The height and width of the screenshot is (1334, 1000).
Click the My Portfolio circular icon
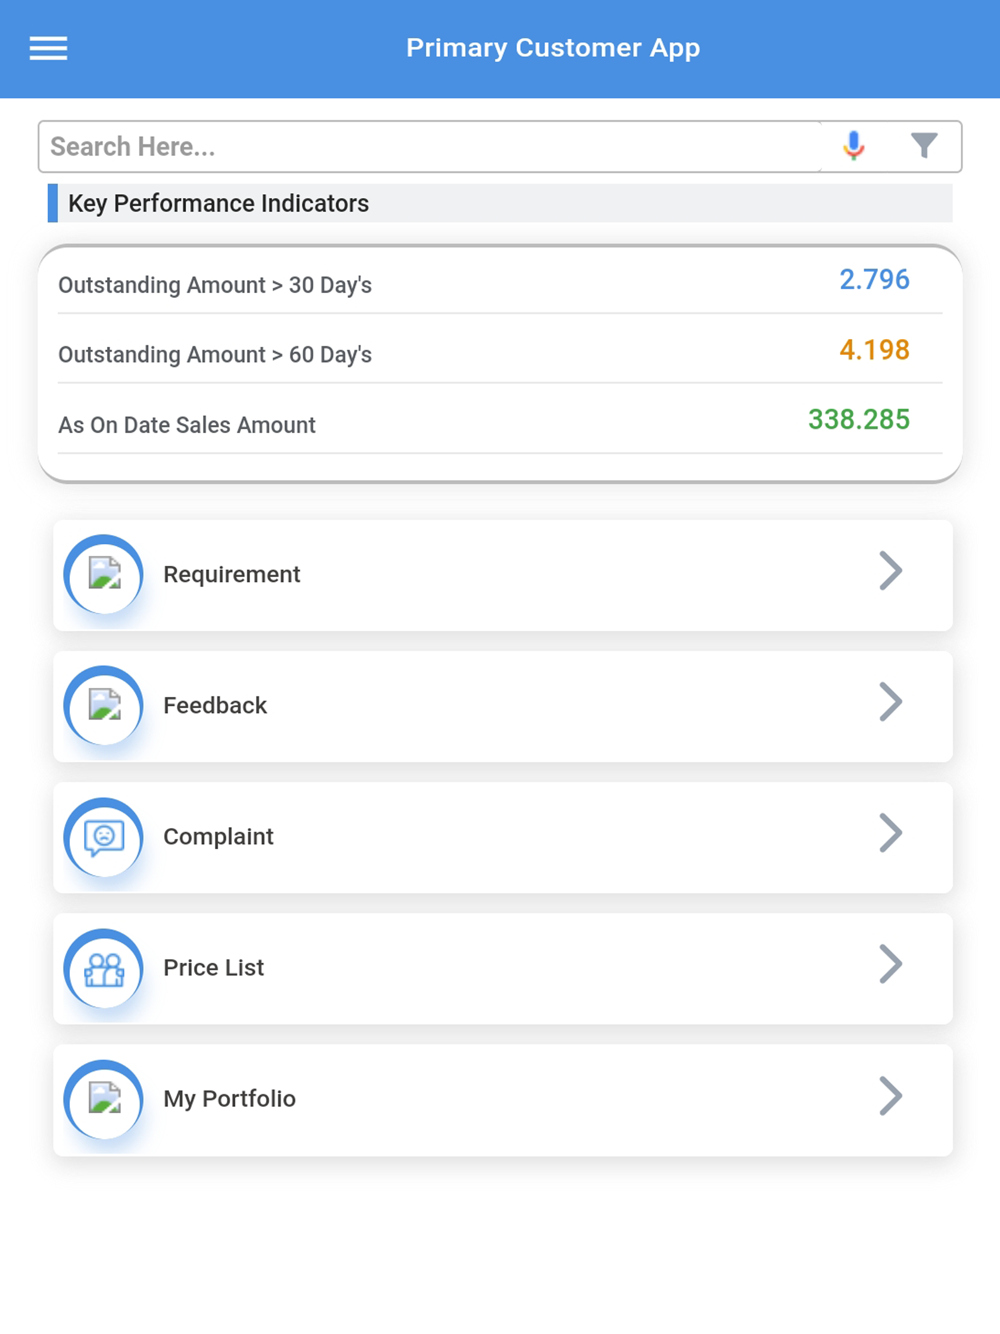point(104,1099)
